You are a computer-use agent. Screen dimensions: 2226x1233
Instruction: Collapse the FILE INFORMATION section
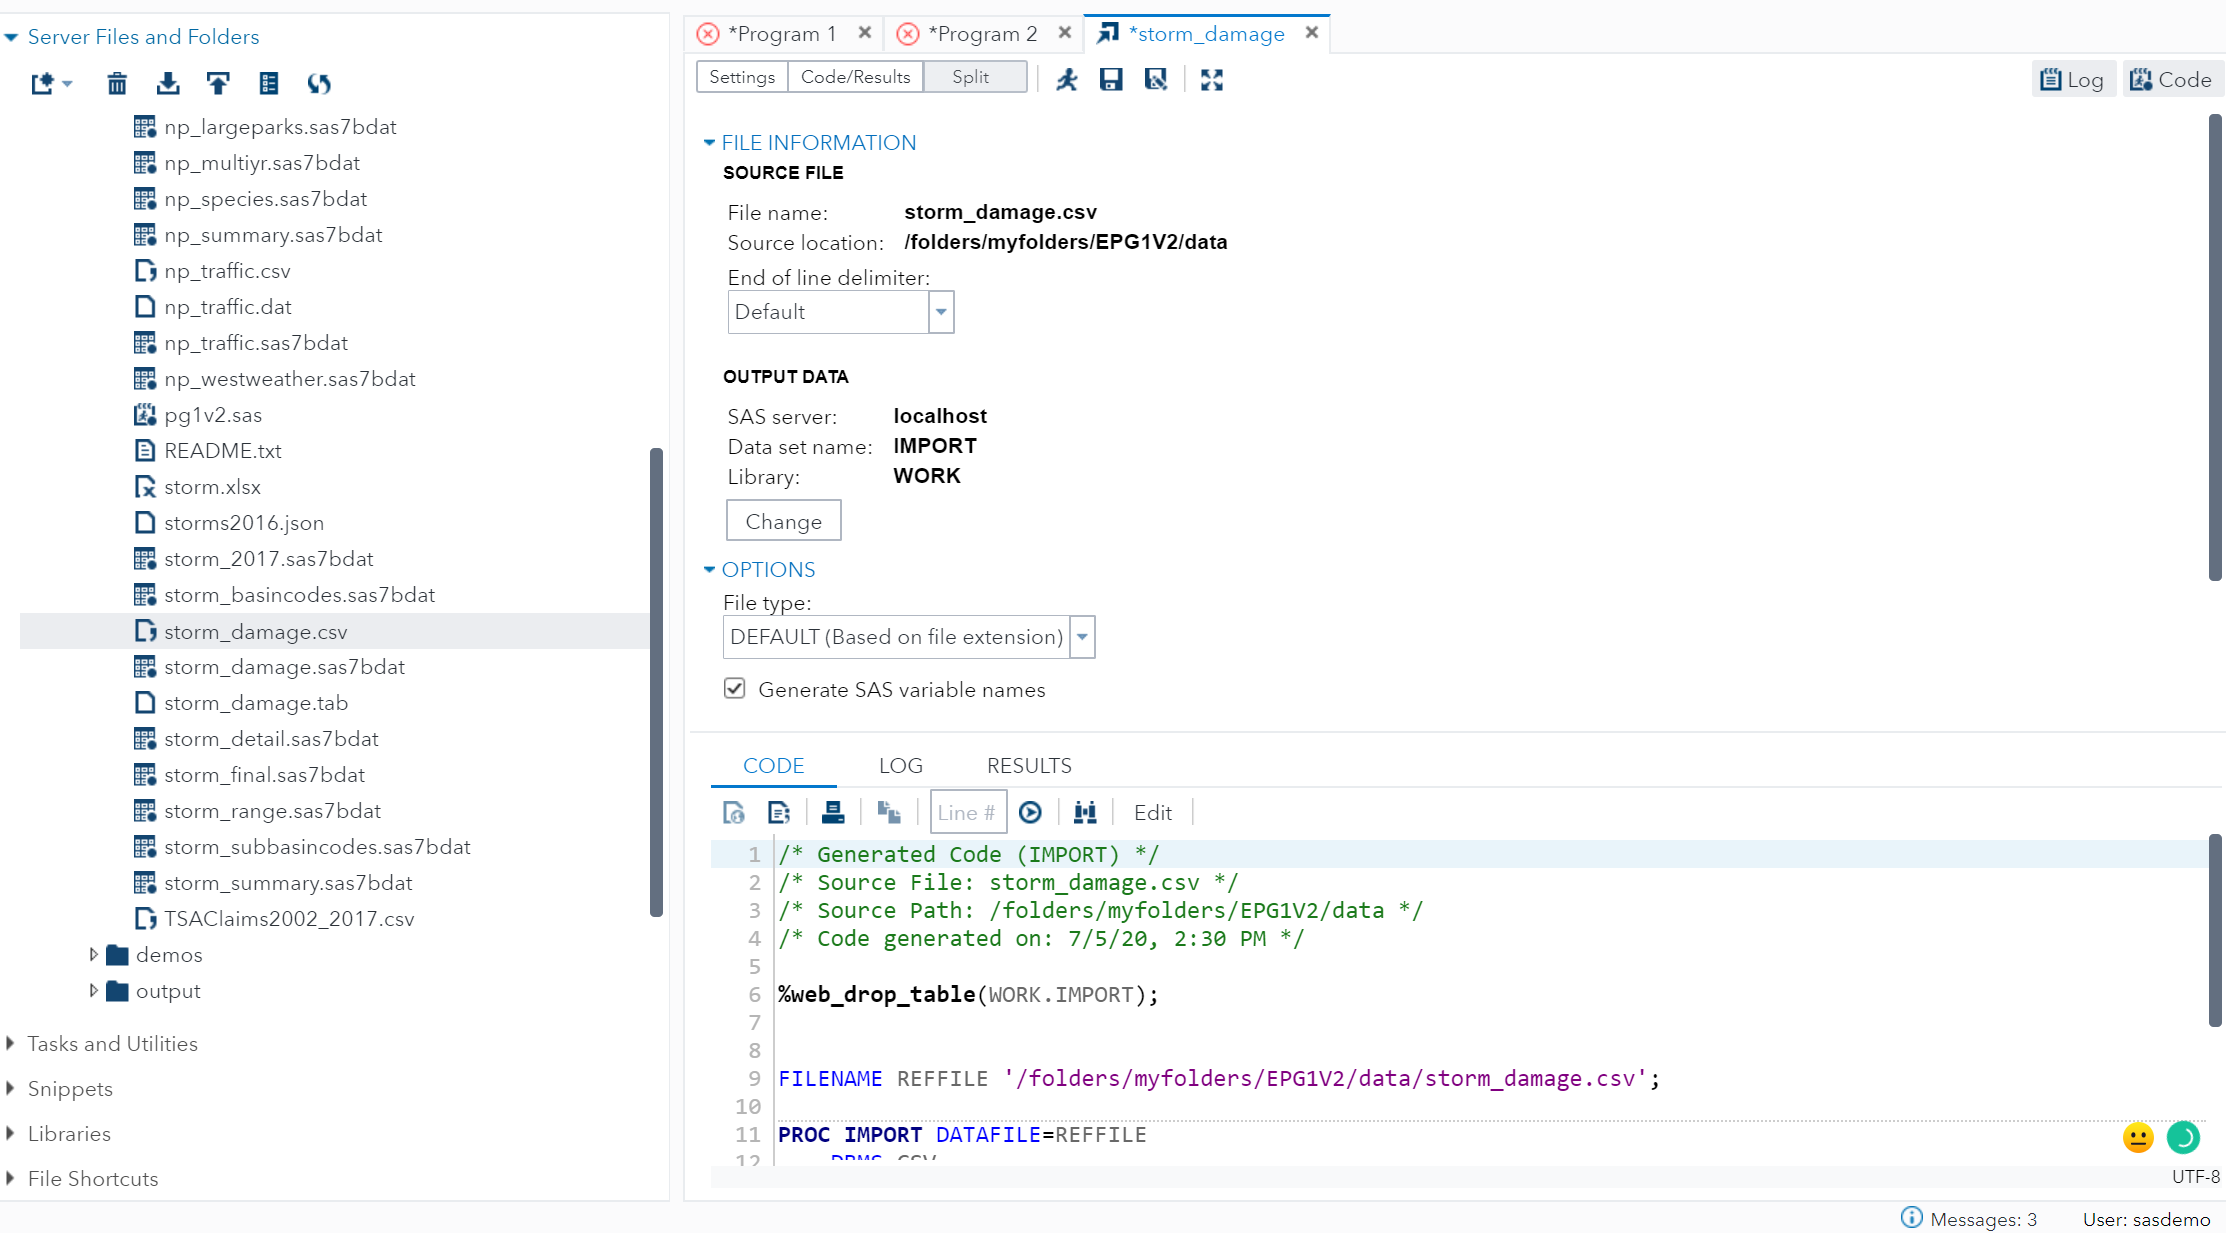(709, 143)
